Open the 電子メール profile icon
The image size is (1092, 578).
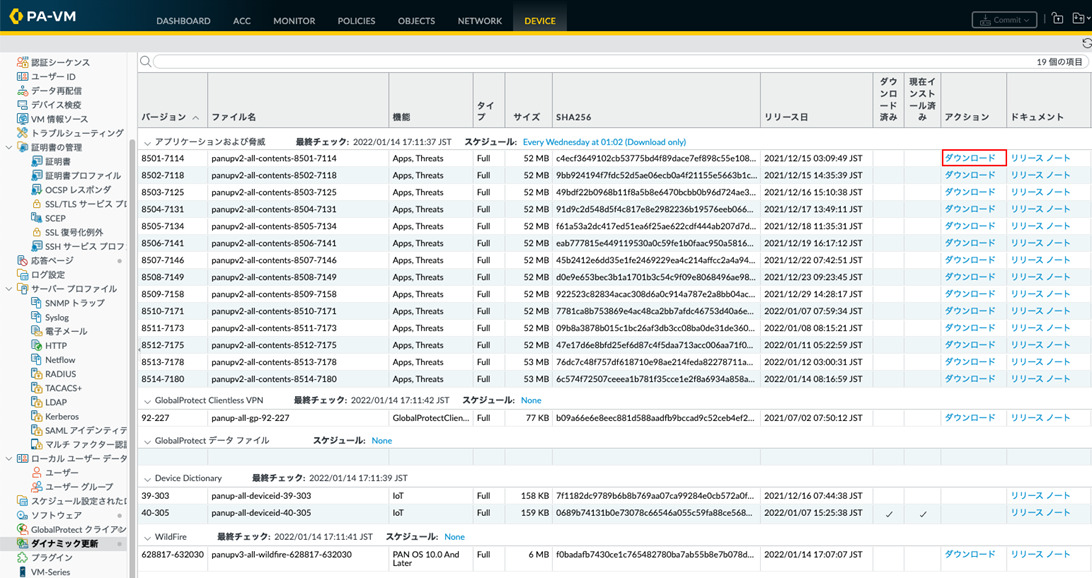coord(37,331)
